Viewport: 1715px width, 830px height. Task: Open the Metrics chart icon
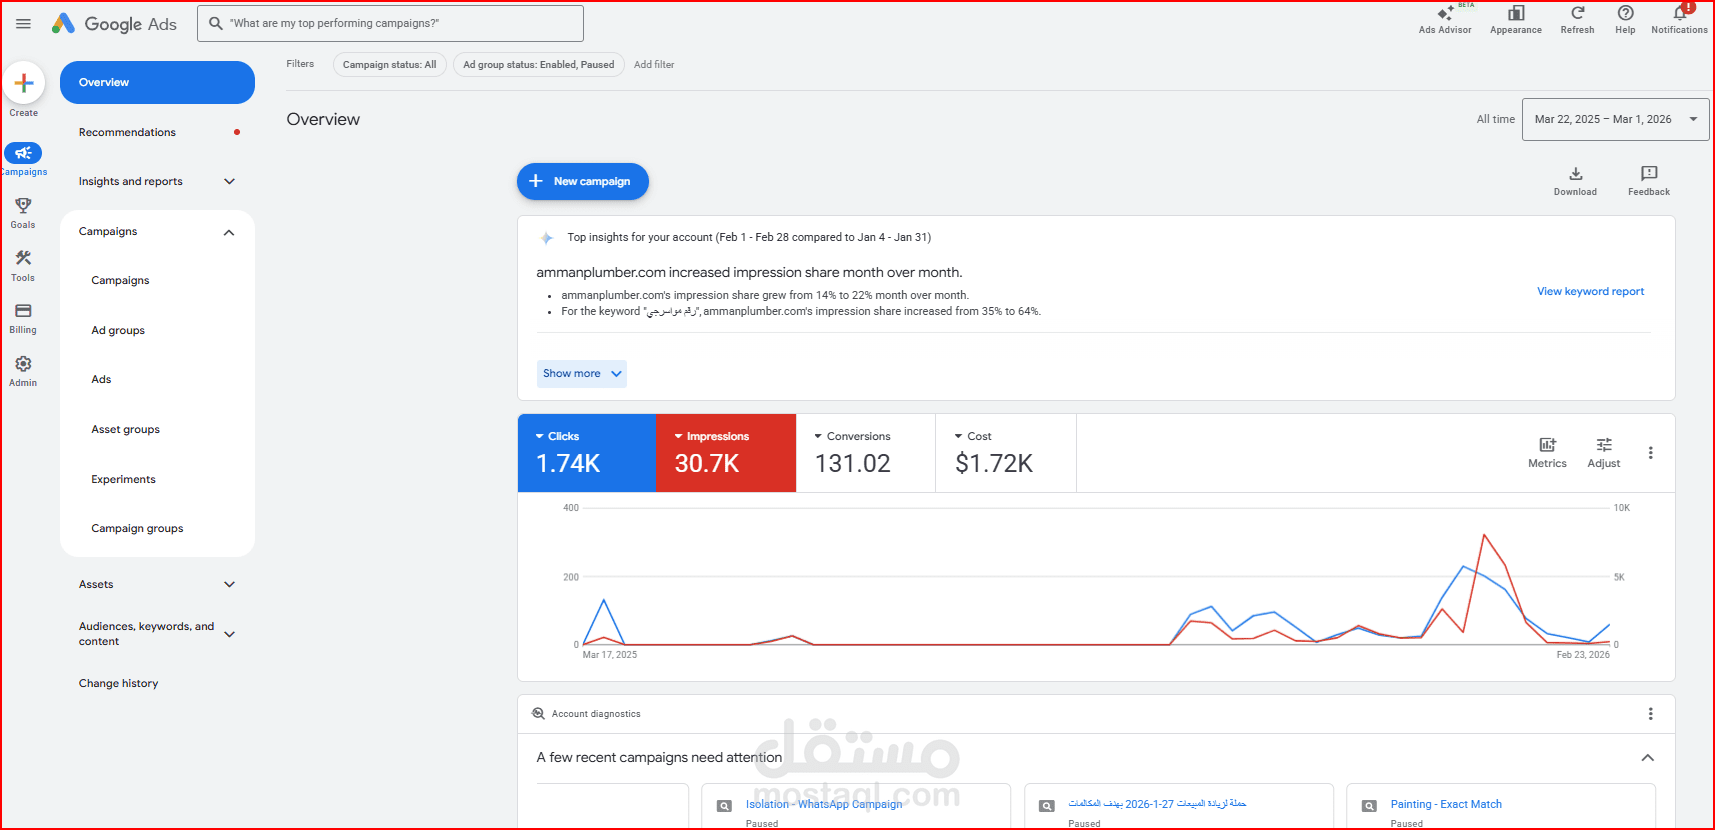click(x=1547, y=445)
